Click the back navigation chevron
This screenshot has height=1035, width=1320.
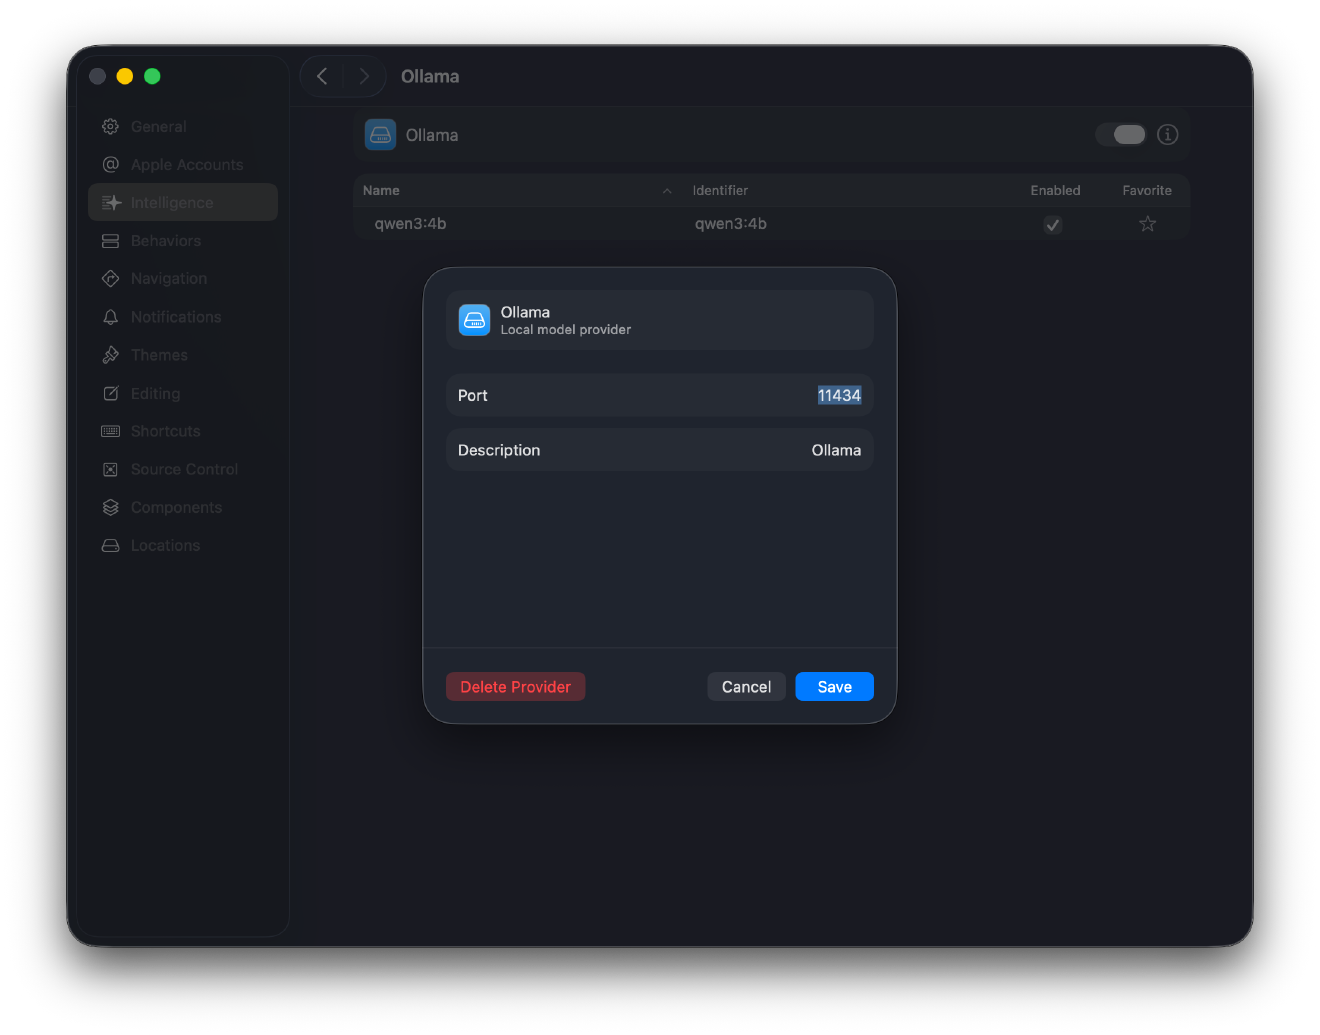tap(321, 76)
